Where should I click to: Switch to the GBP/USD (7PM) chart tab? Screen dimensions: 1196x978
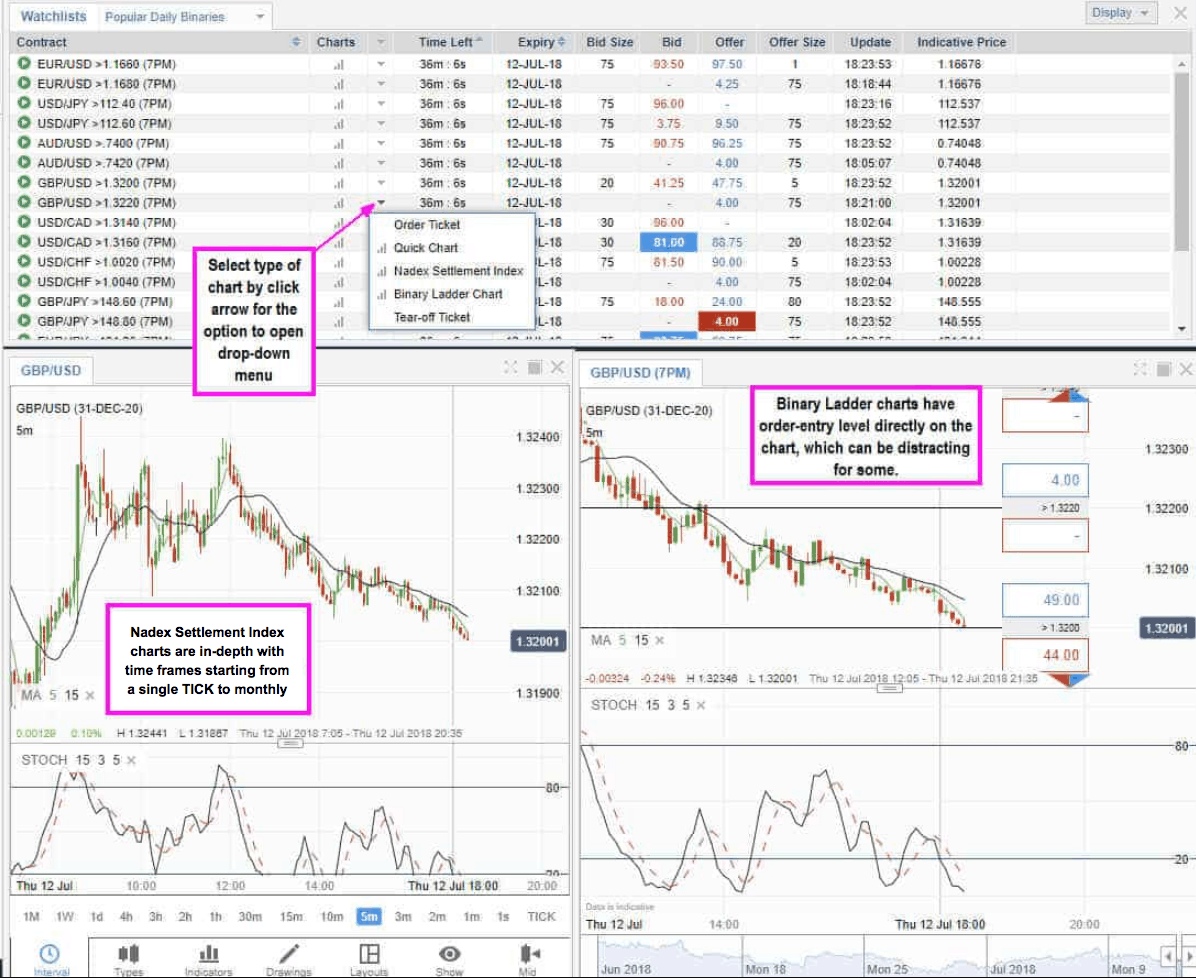click(x=640, y=373)
